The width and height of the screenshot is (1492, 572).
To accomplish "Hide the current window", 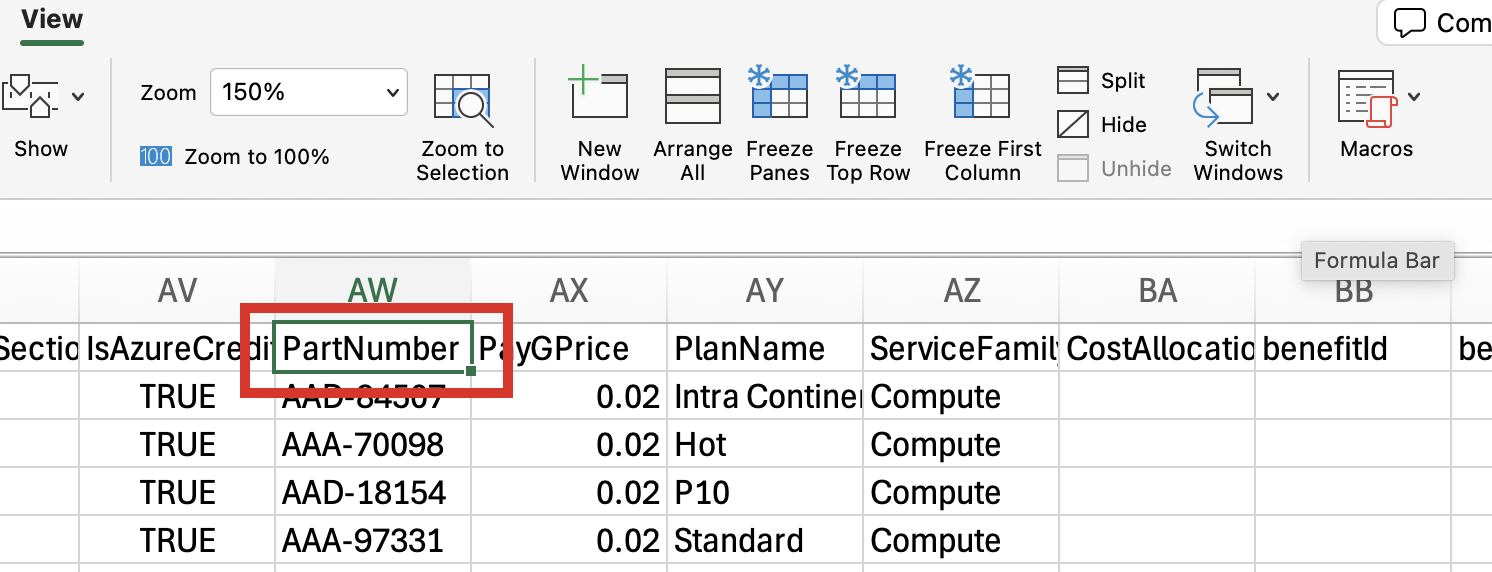I will (1102, 125).
